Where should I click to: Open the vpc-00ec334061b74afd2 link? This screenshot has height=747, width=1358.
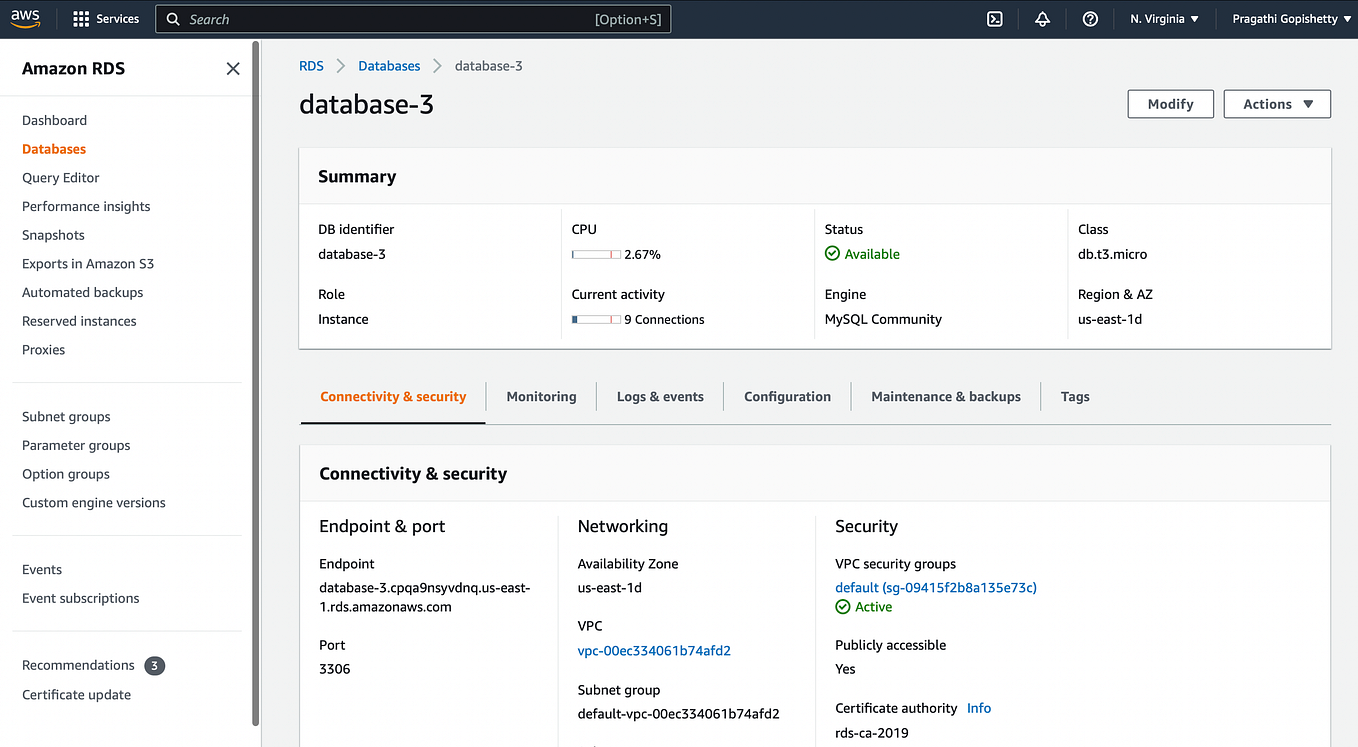pyautogui.click(x=654, y=650)
